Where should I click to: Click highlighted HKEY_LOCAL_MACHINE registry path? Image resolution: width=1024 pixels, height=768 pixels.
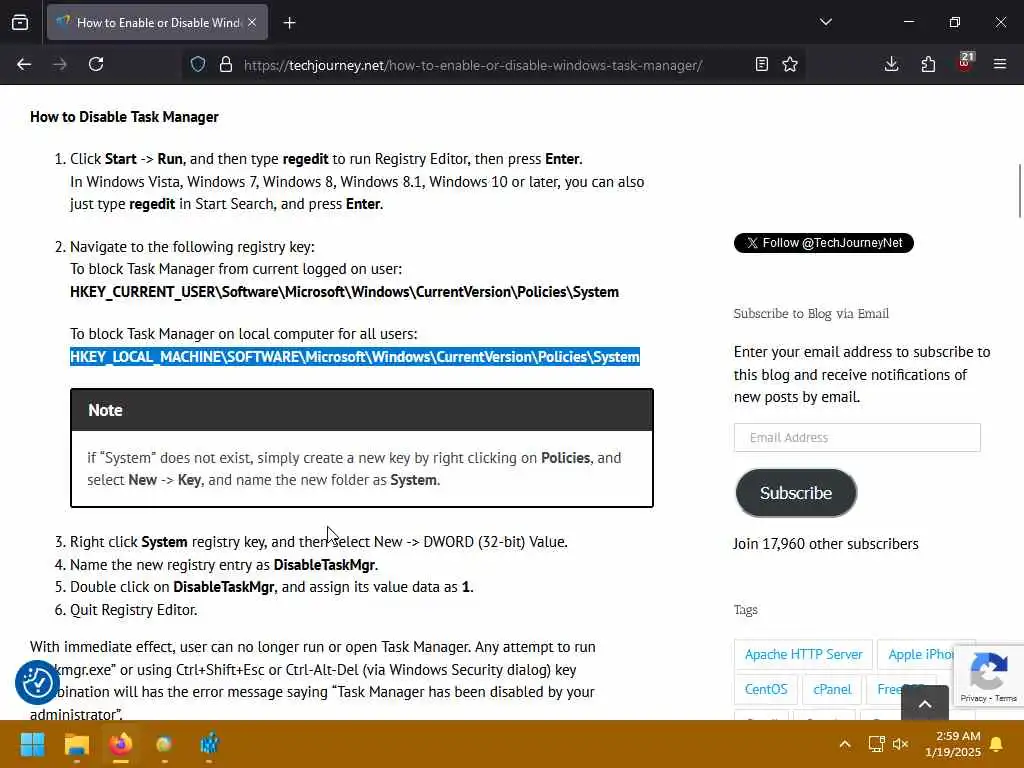pyautogui.click(x=355, y=357)
